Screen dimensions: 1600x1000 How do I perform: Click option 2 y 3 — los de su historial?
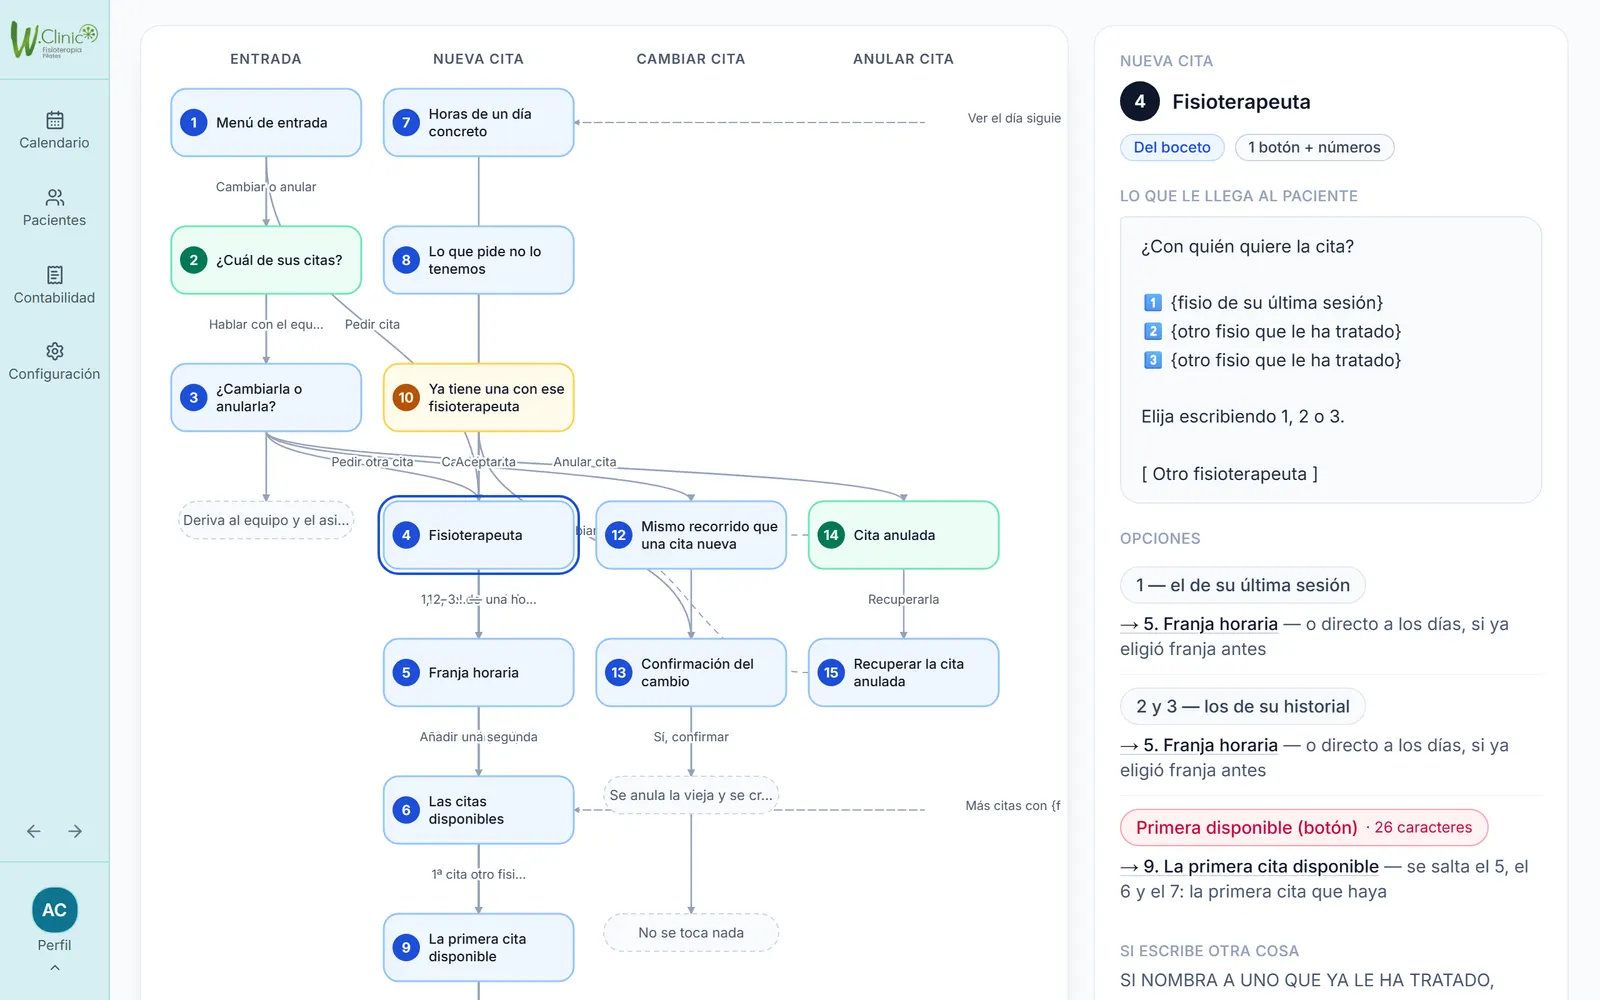click(1243, 706)
